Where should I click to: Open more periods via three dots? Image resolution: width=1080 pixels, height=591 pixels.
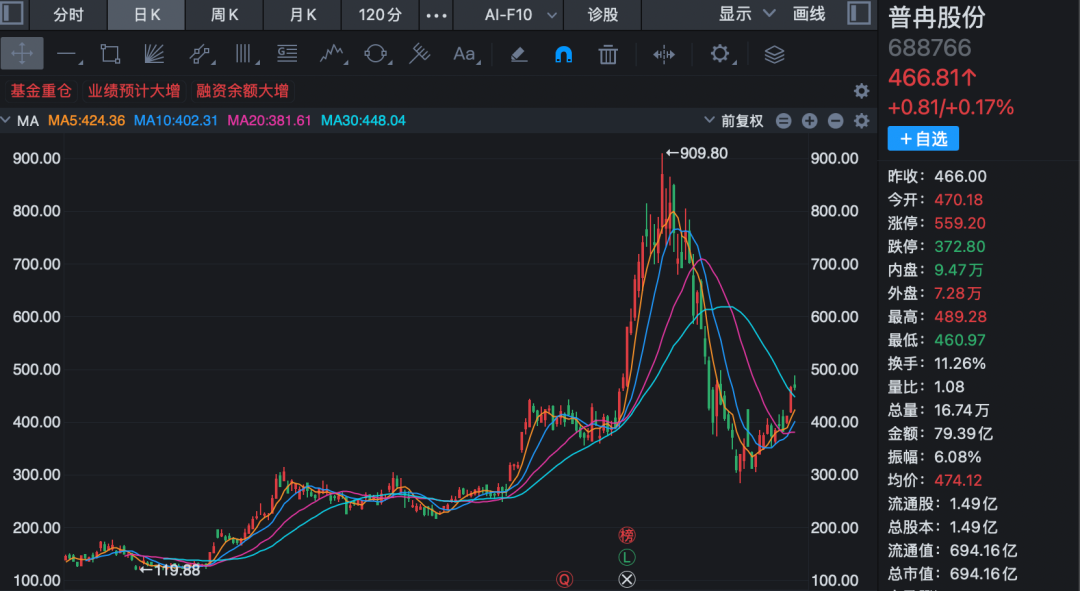436,14
